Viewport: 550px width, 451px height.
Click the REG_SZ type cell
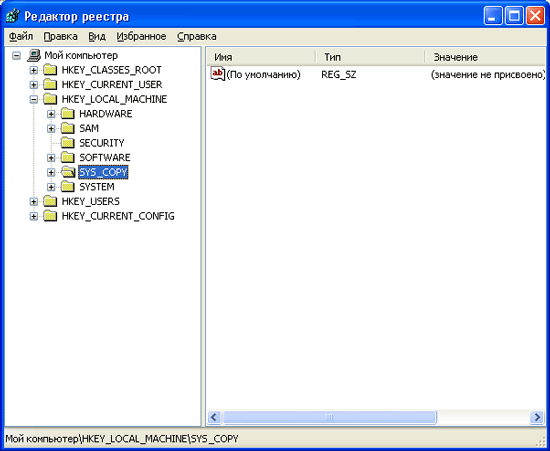[338, 75]
